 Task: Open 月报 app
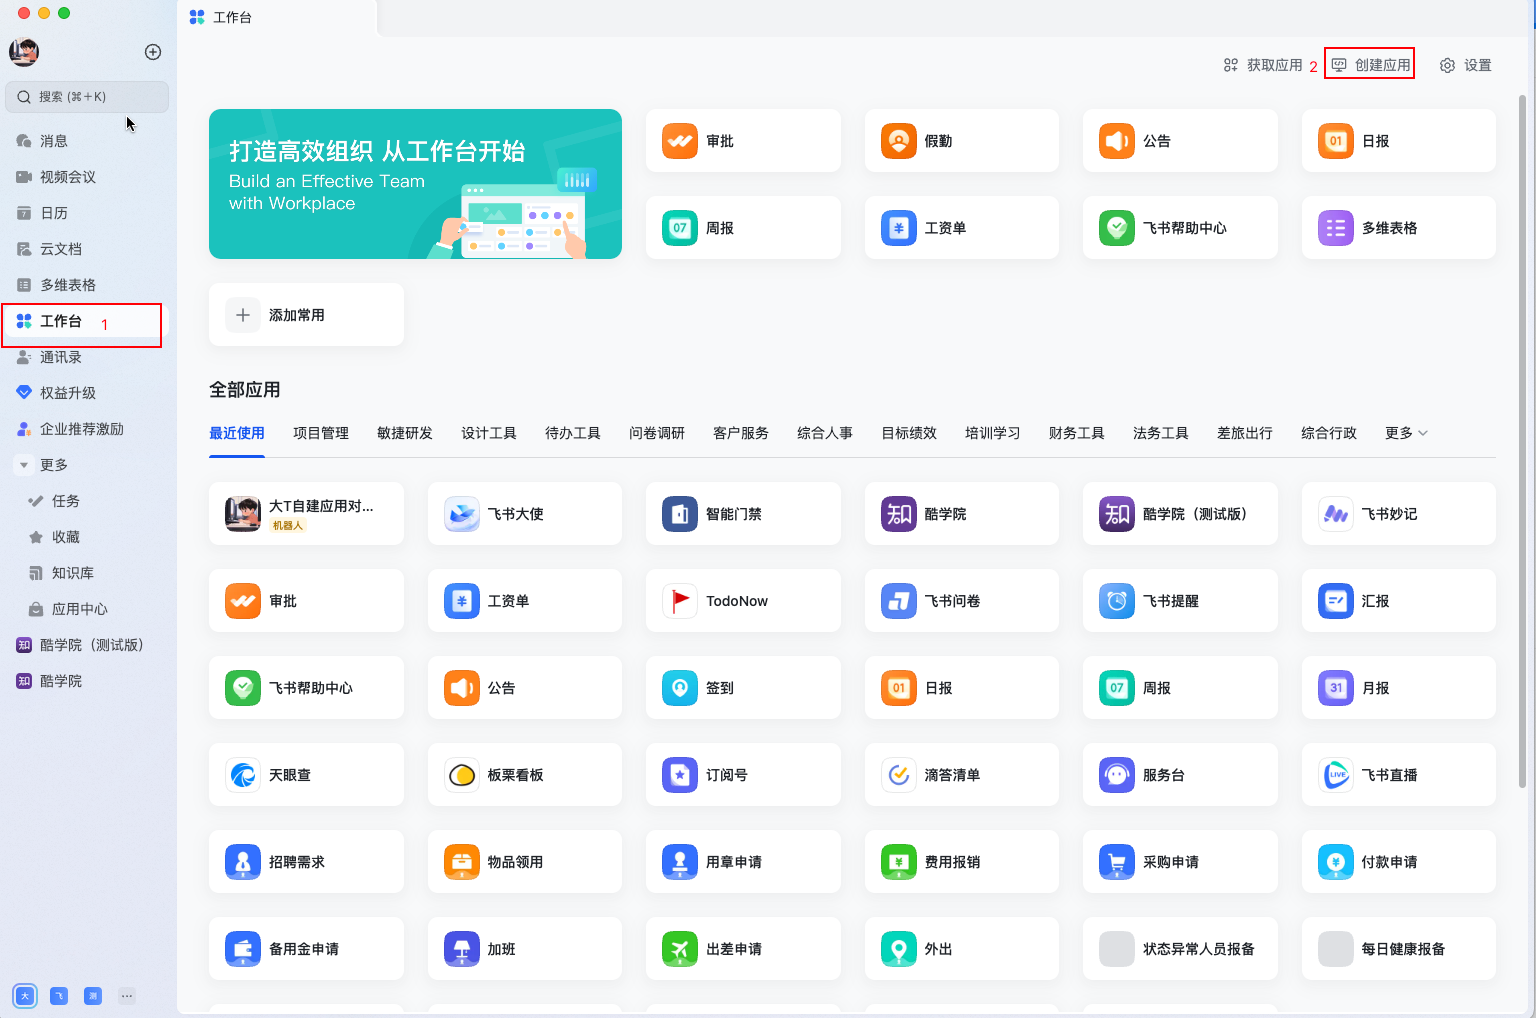[x=1398, y=688]
